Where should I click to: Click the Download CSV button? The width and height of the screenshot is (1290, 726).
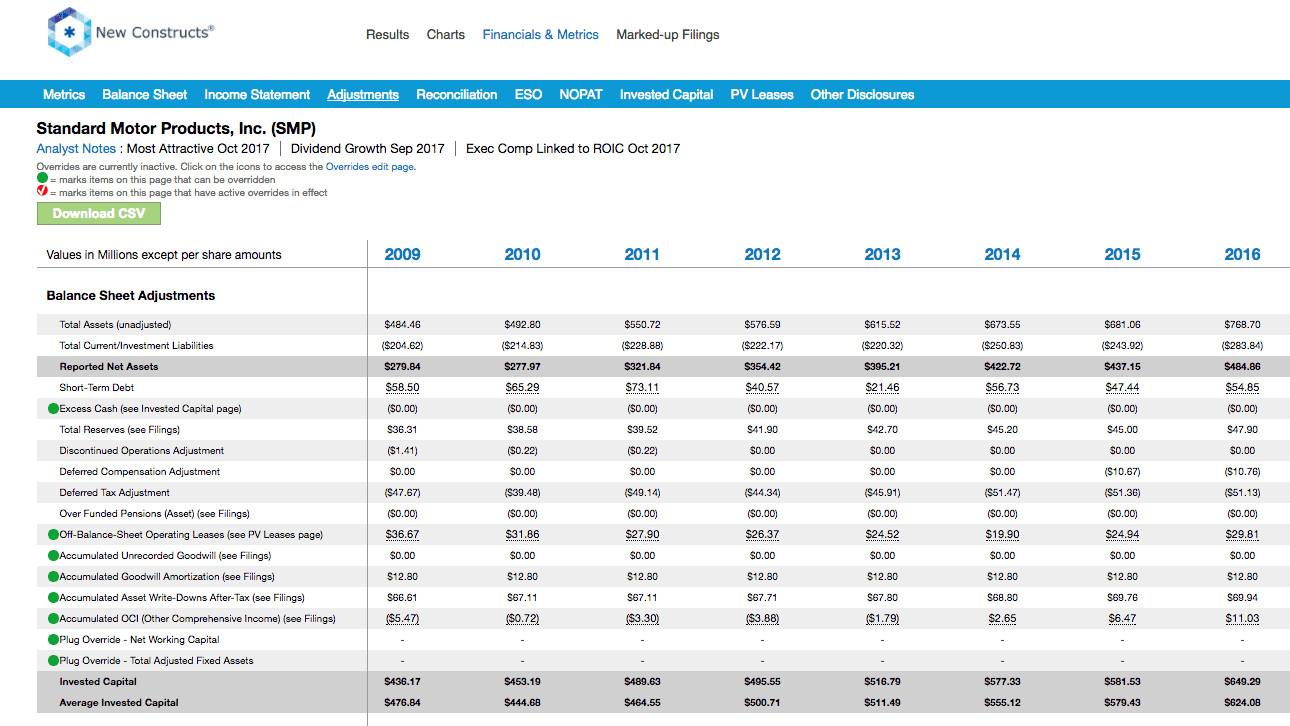point(99,213)
